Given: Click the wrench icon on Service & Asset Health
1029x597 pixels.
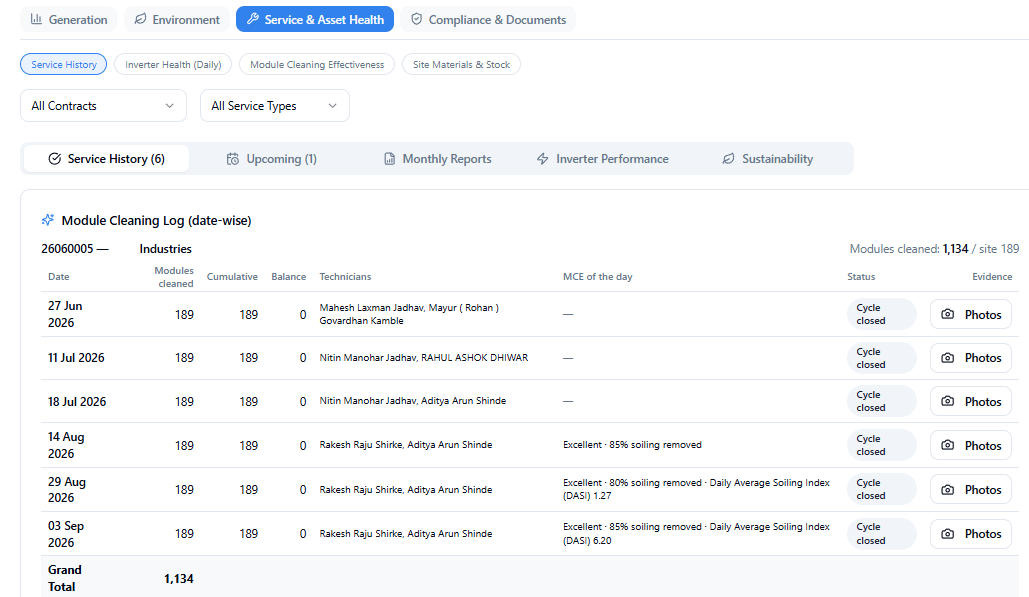Looking at the screenshot, I should coord(253,19).
